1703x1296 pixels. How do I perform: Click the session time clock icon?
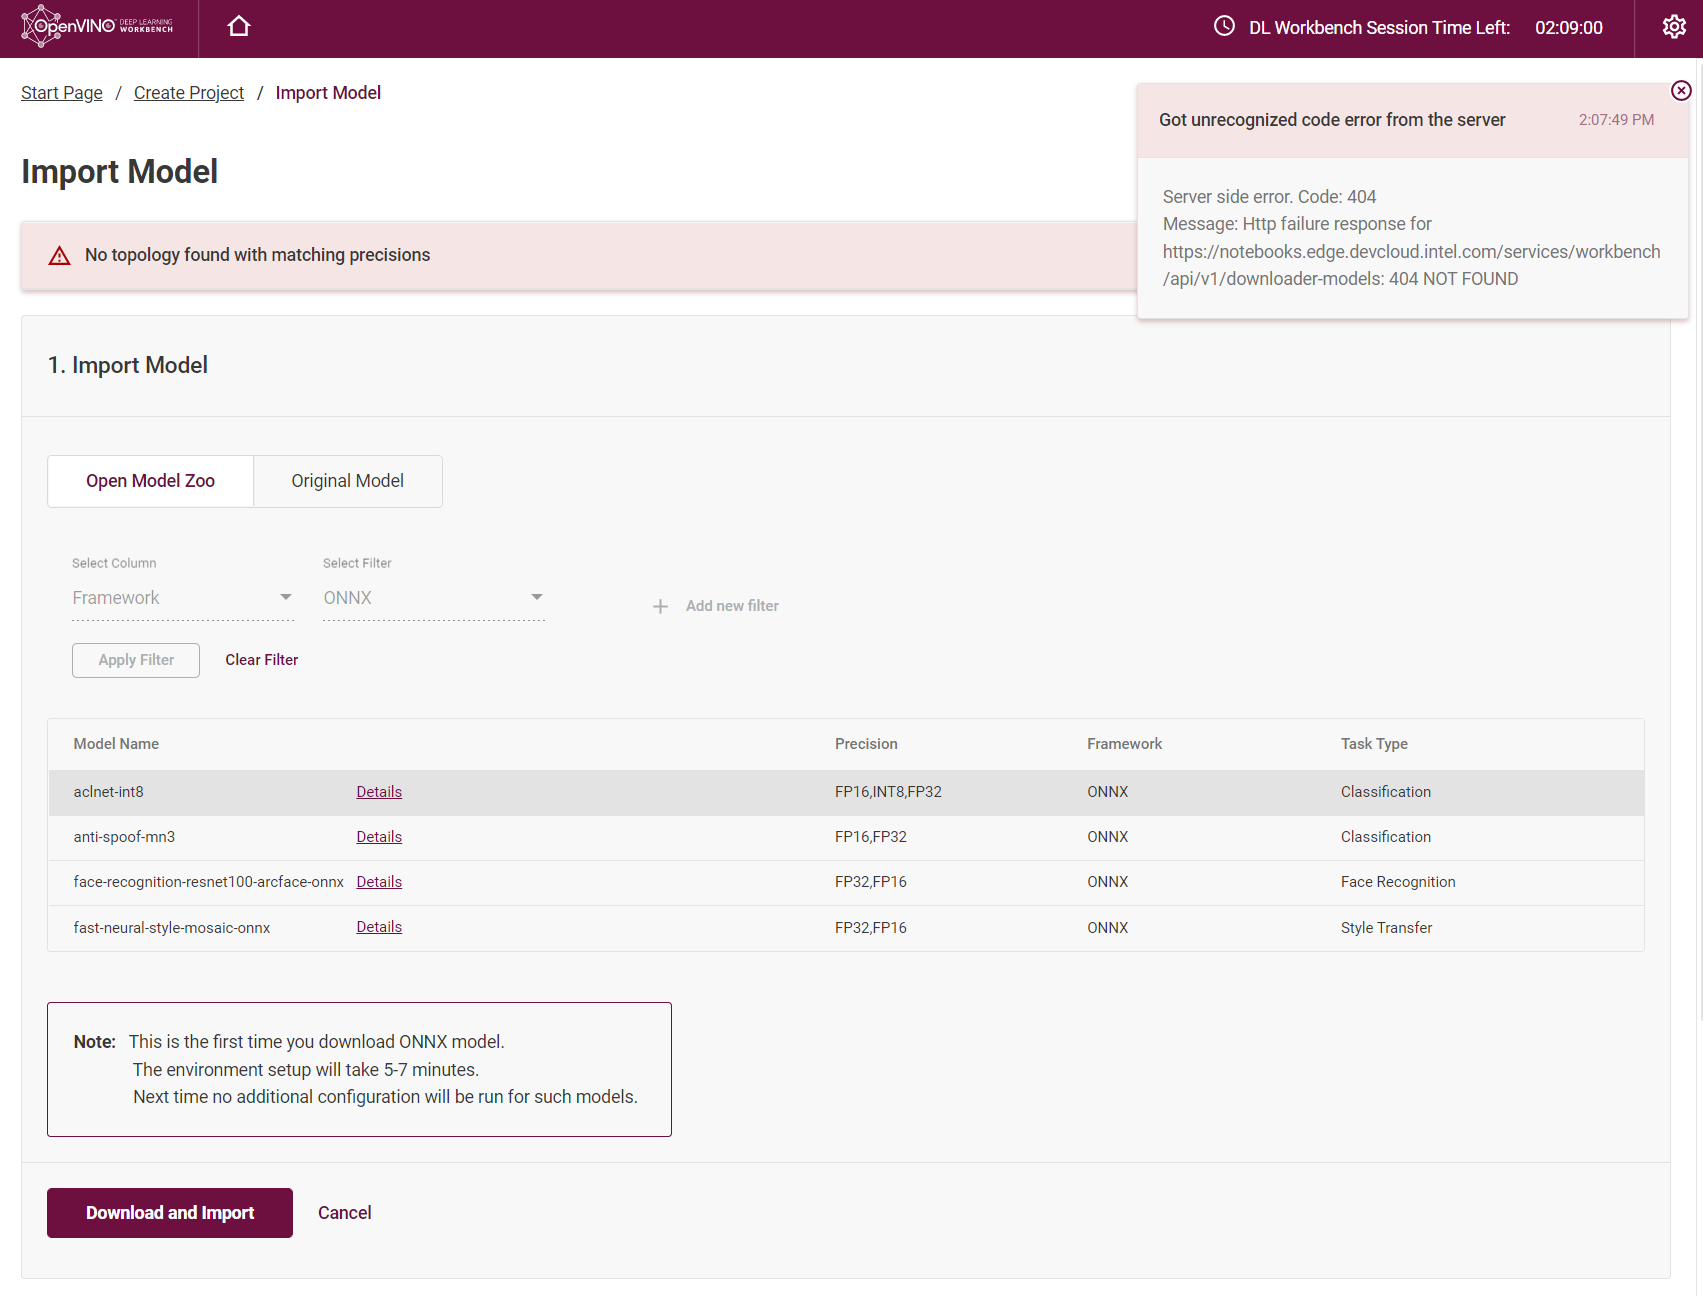click(1222, 27)
